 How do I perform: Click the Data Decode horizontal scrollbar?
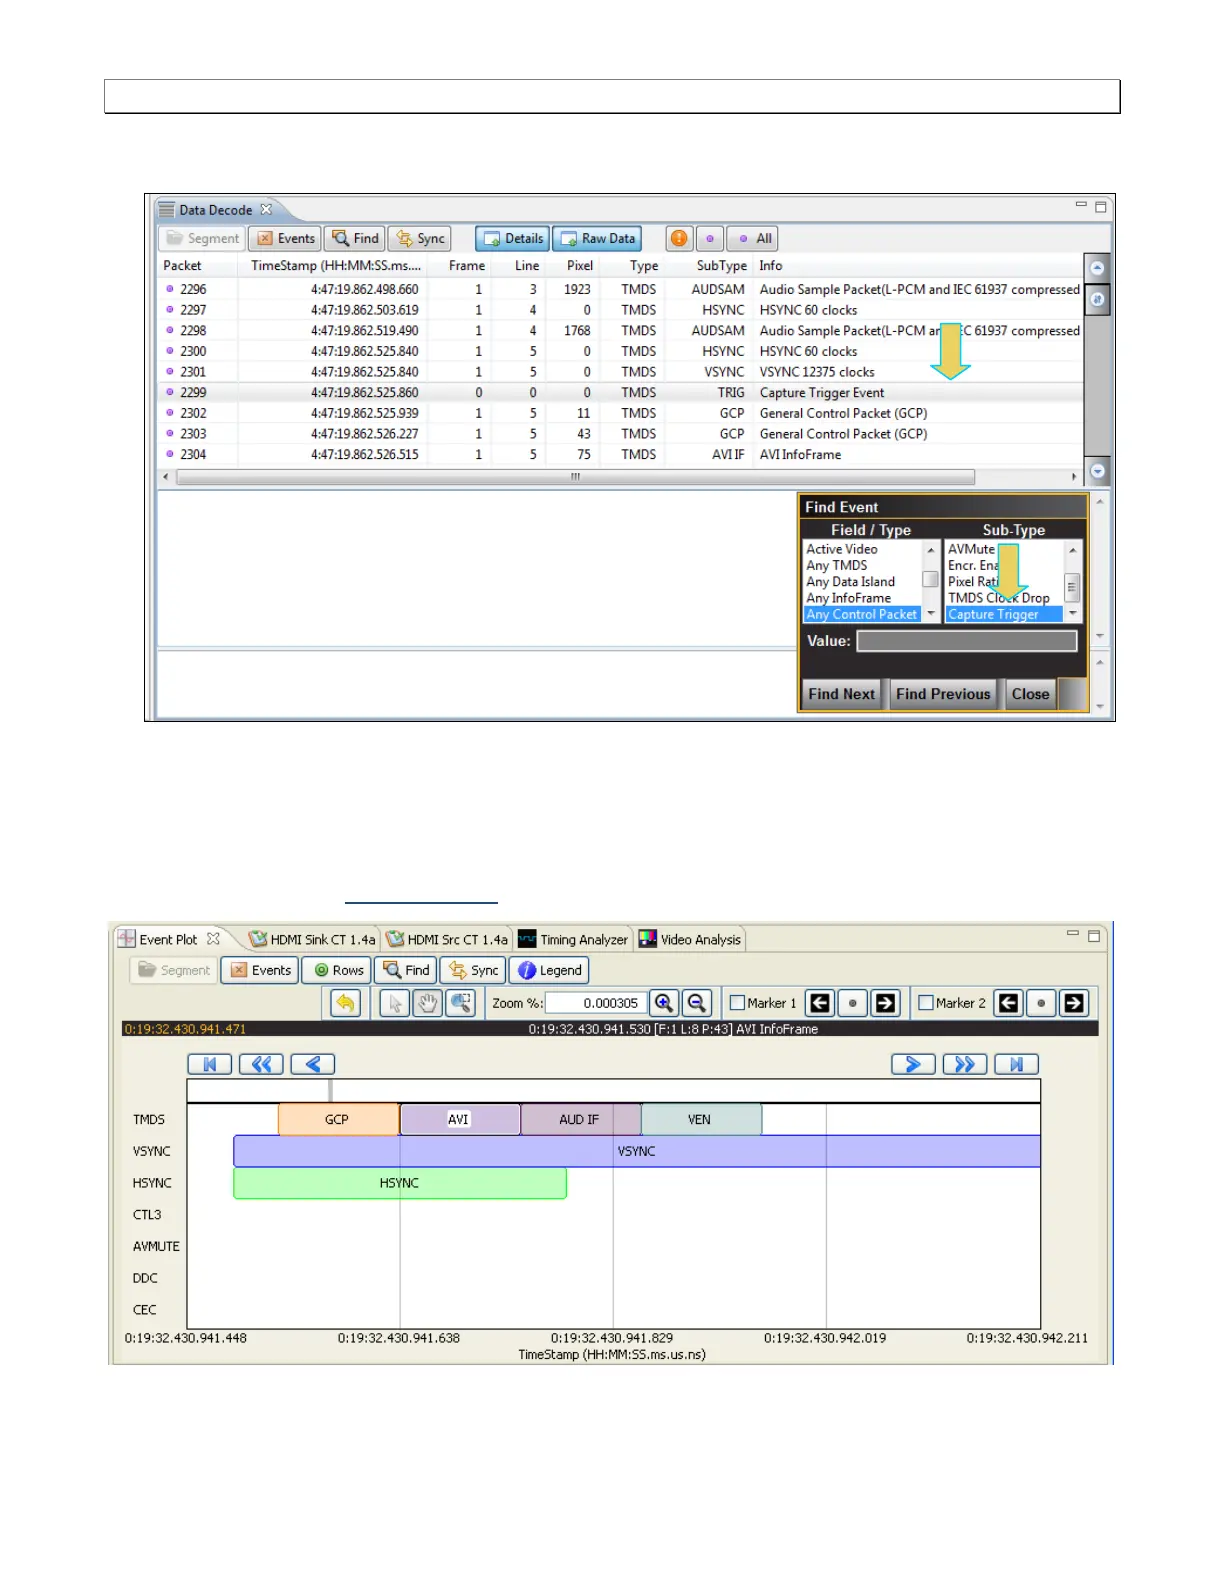(x=575, y=477)
